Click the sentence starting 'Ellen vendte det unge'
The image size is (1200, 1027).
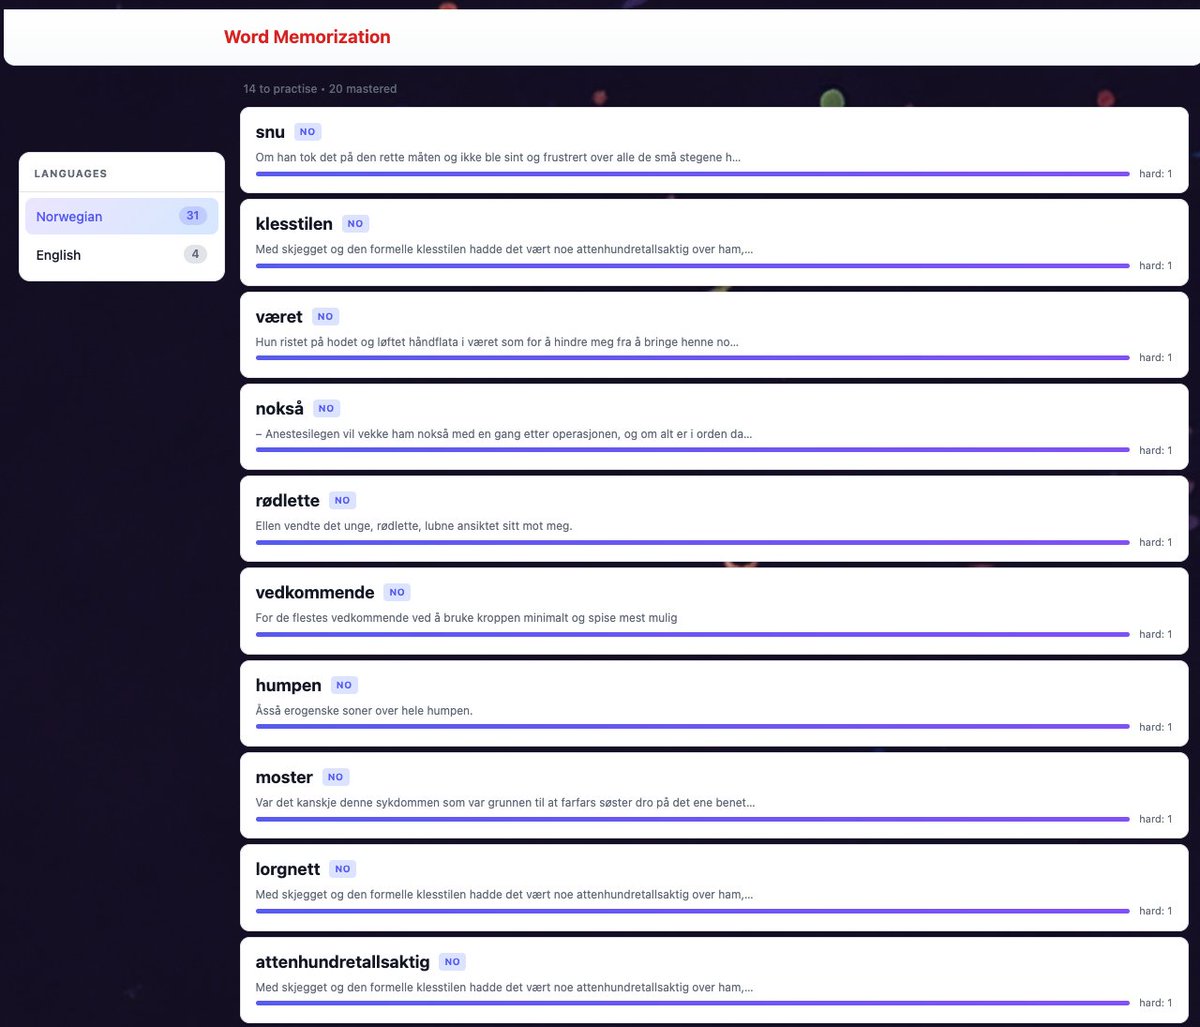[414, 526]
